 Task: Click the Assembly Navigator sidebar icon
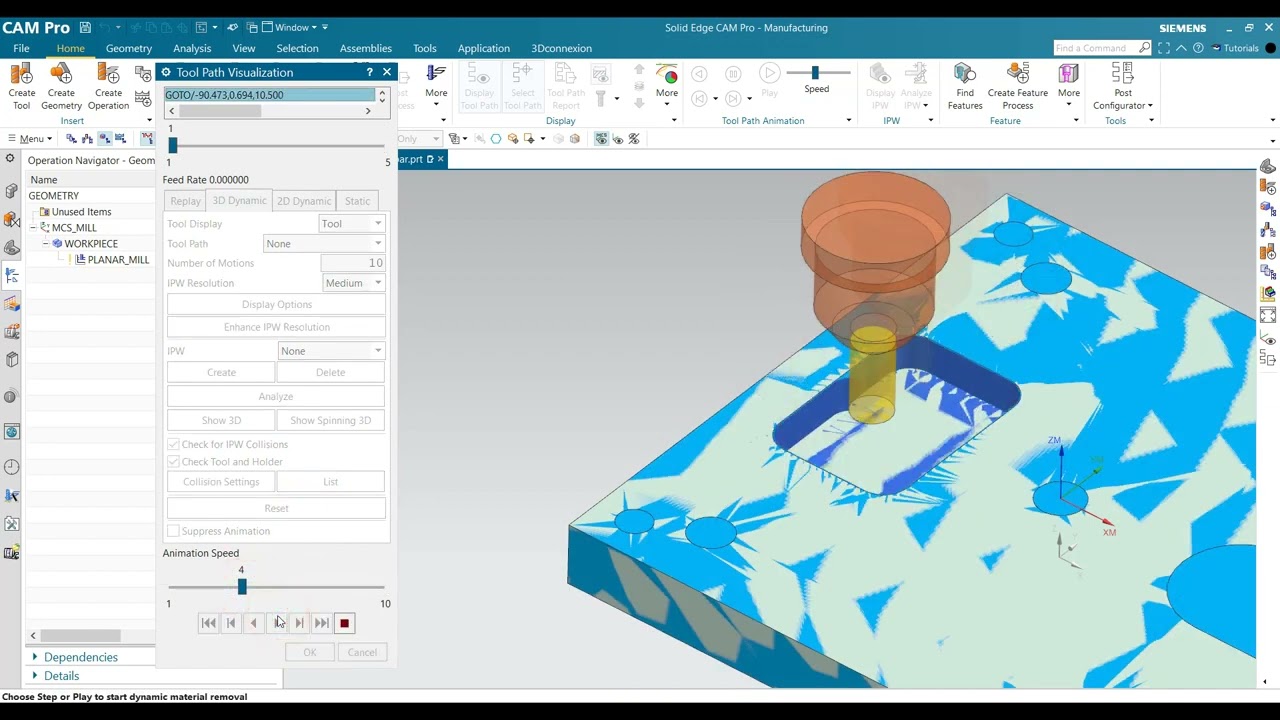pyautogui.click(x=12, y=192)
